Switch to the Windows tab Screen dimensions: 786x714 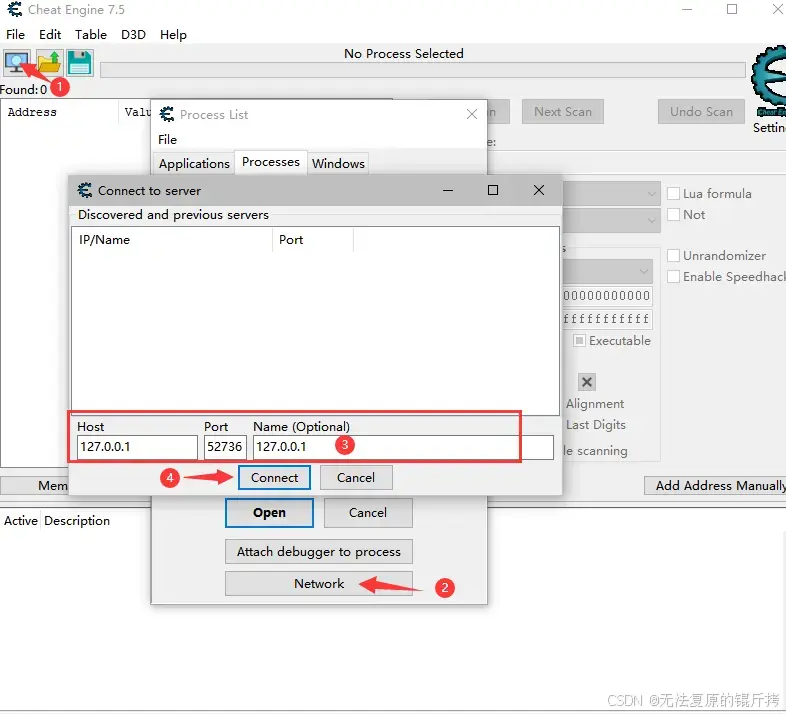pos(338,163)
